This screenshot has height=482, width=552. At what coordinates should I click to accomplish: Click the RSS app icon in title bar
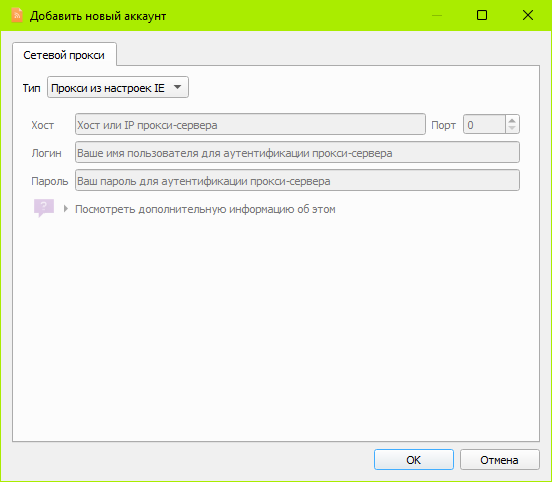pyautogui.click(x=17, y=15)
